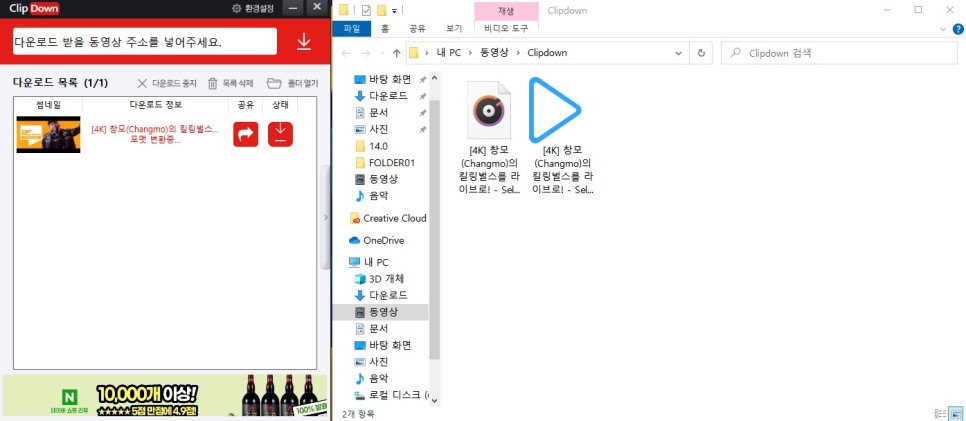
Task: Switch to the 홈 ribbon tab
Action: (x=385, y=28)
